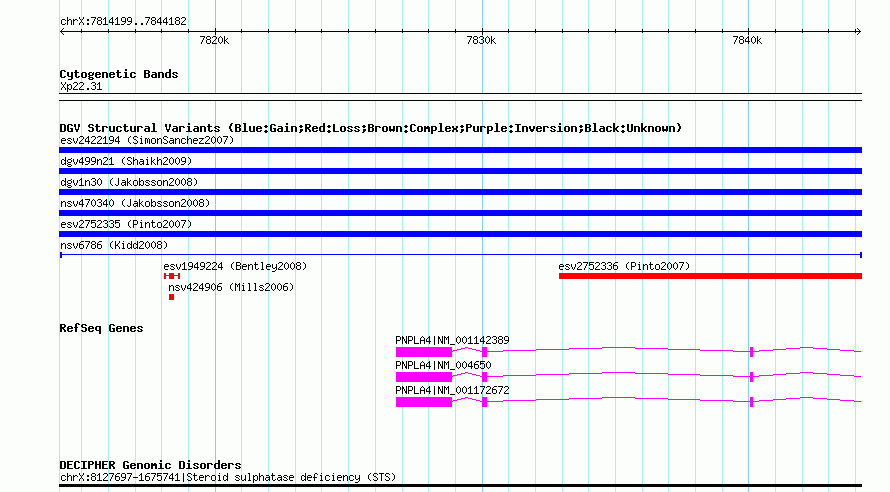The image size is (890, 492).
Task: Select the blue bar under esv2422194
Action: 460,150
